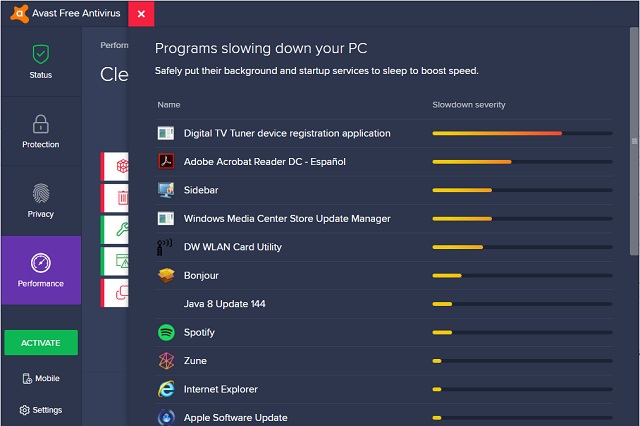
Task: Click the Mobile phone icon
Action: [x=27, y=379]
